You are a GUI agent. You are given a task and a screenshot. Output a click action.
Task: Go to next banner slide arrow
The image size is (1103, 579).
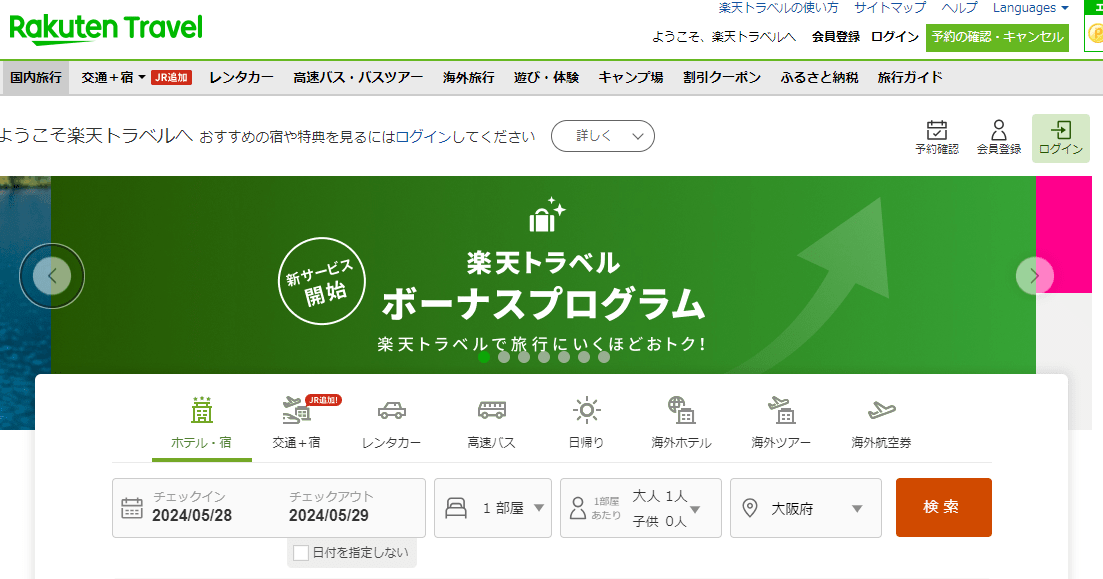pyautogui.click(x=1034, y=276)
